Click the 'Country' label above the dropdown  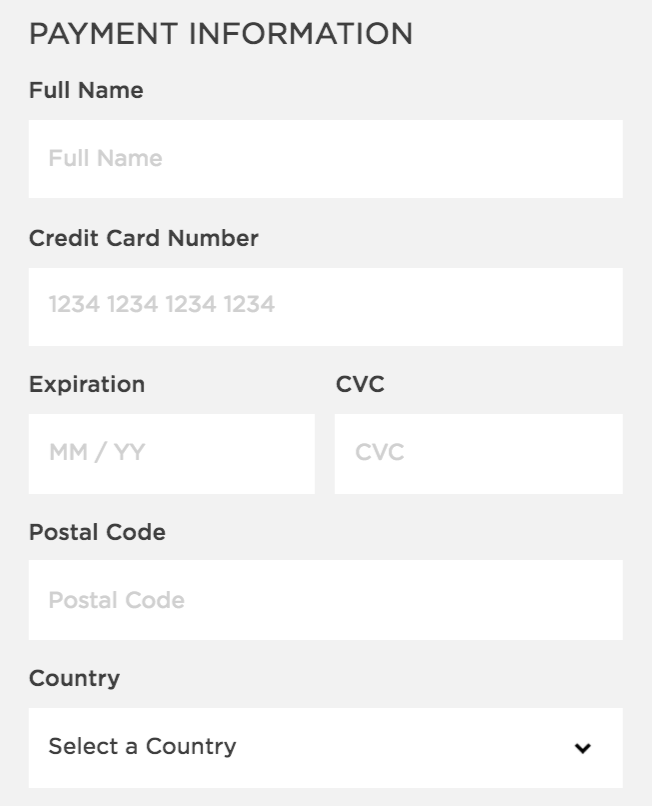pos(74,679)
